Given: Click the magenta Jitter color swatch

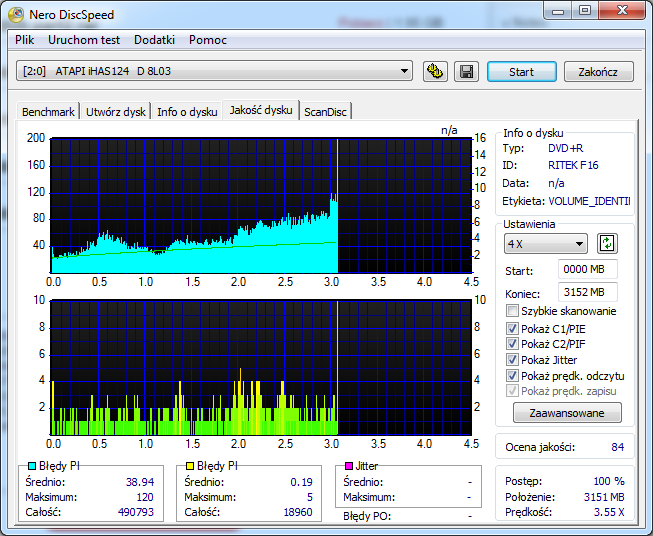Looking at the screenshot, I should (349, 466).
